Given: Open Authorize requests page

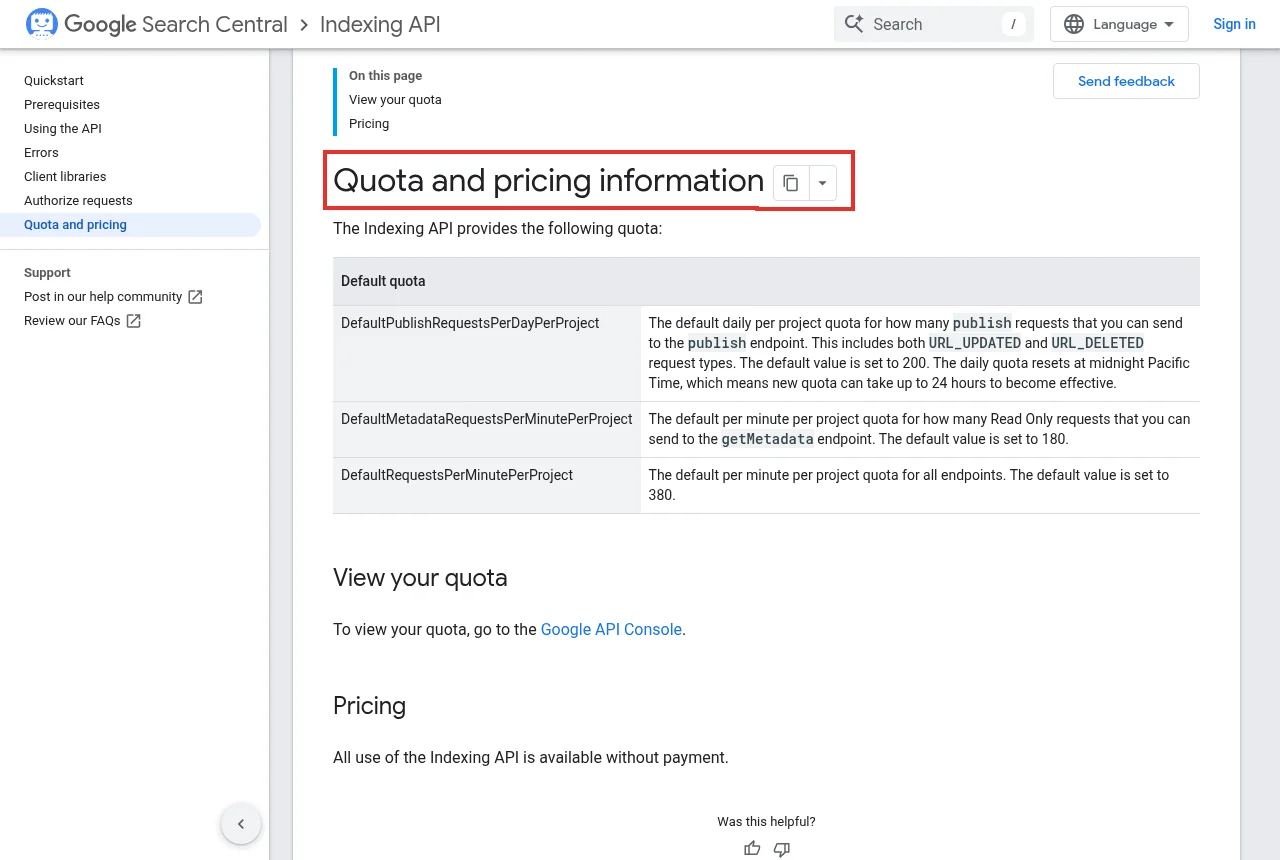Looking at the screenshot, I should [x=78, y=201].
